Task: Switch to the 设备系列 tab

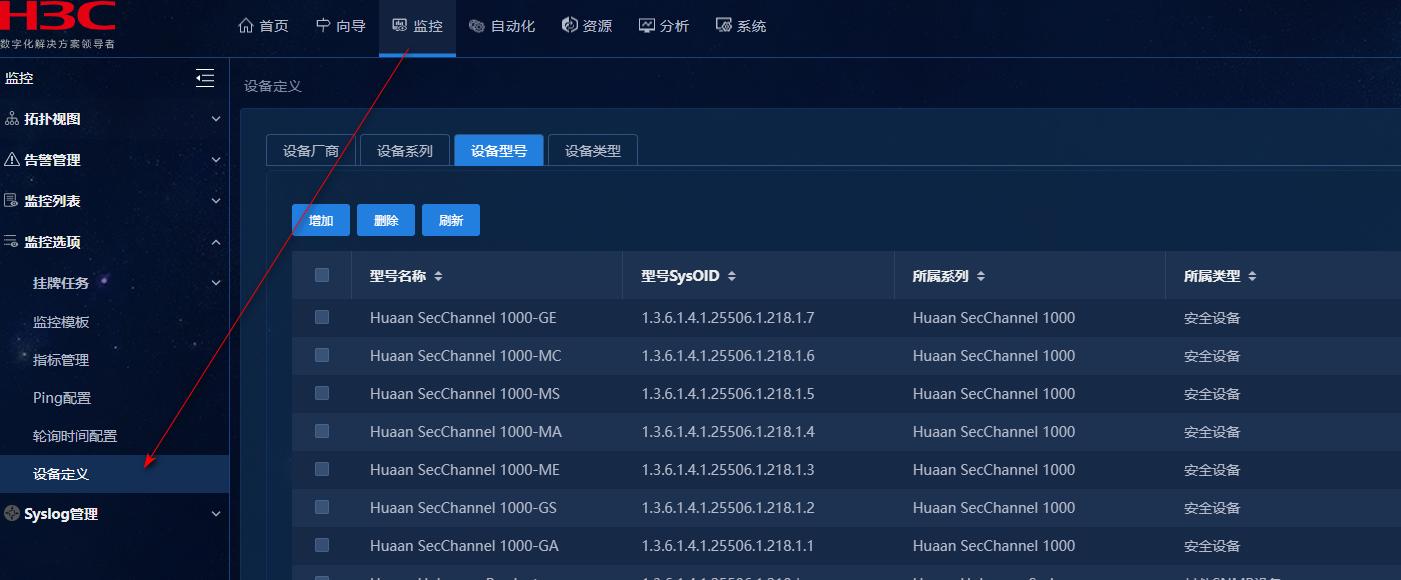Action: 405,151
